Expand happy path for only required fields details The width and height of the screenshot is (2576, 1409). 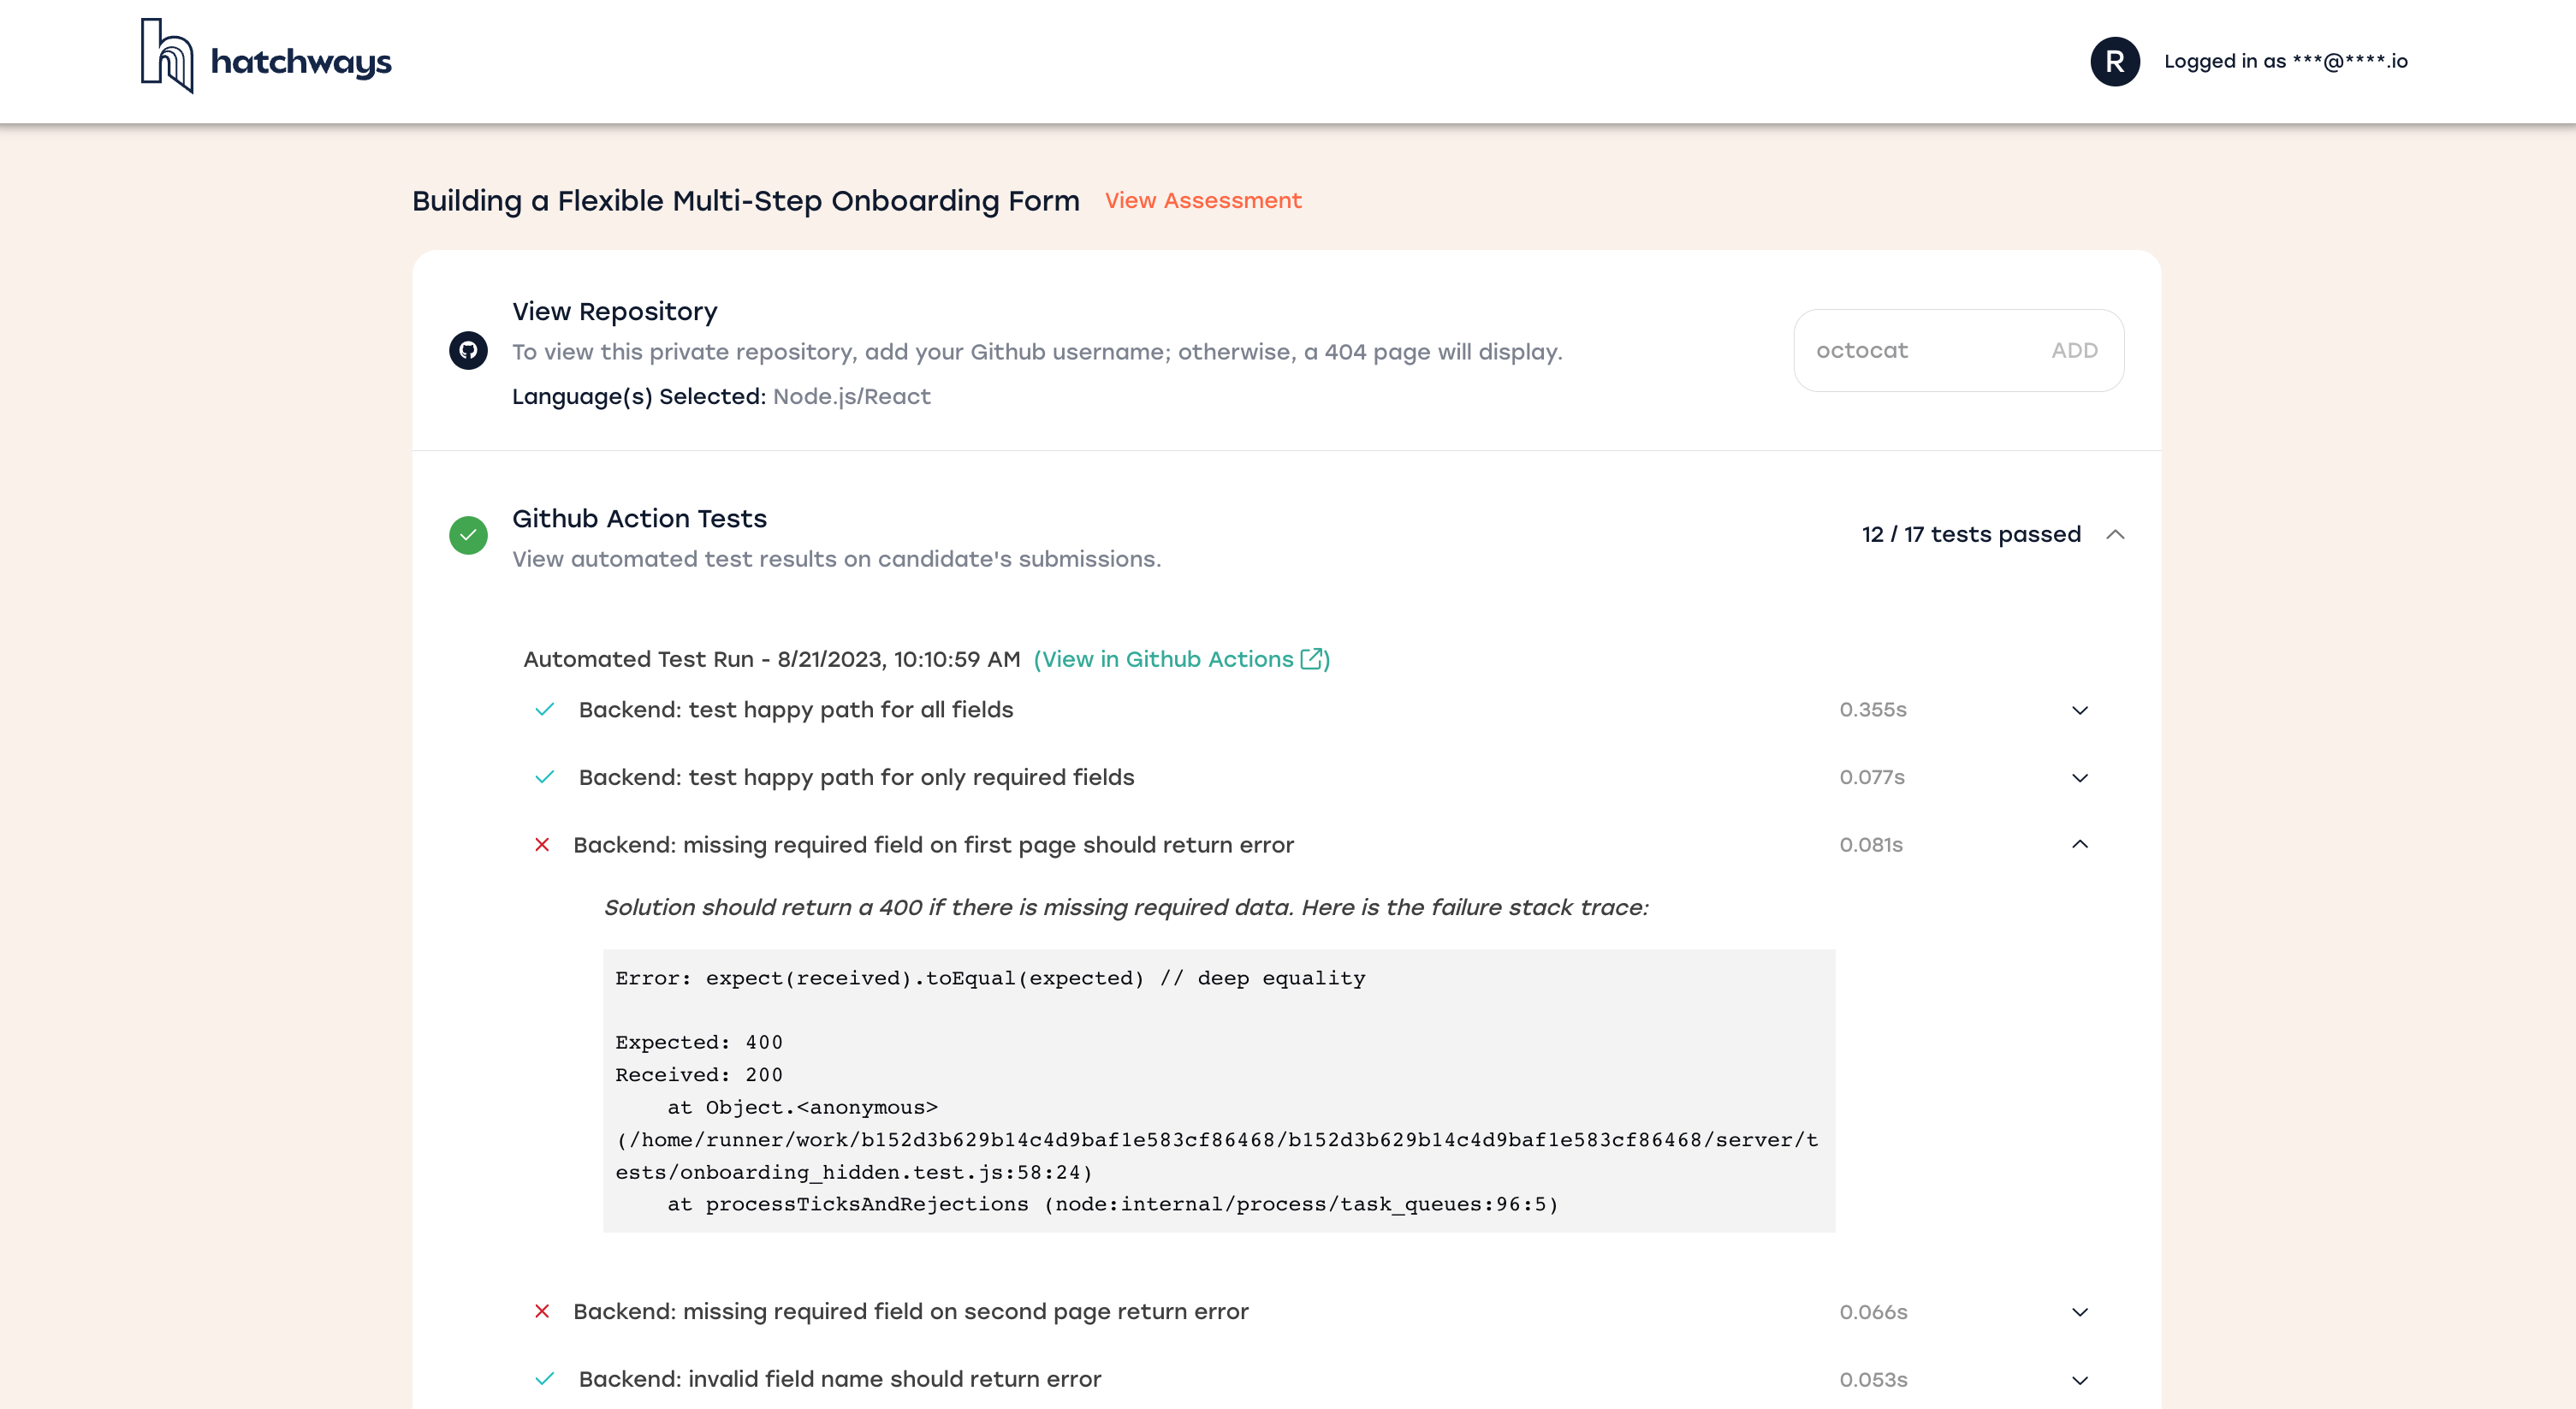pos(2080,778)
